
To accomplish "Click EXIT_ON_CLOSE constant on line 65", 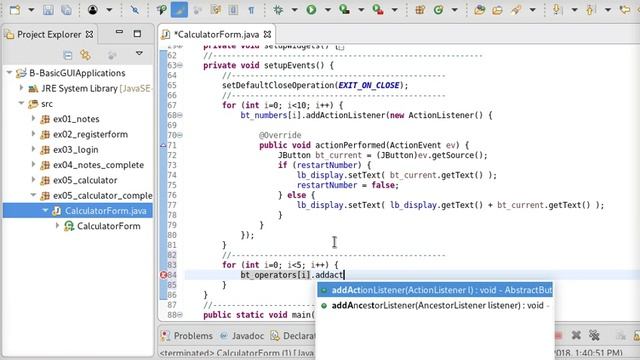I will (369, 85).
